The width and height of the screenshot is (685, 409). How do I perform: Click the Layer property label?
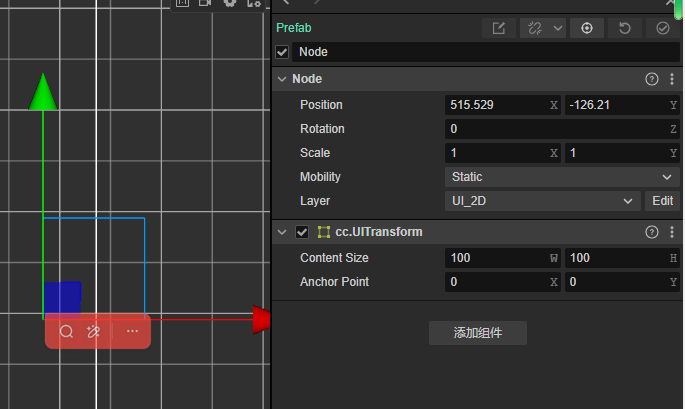pos(315,201)
